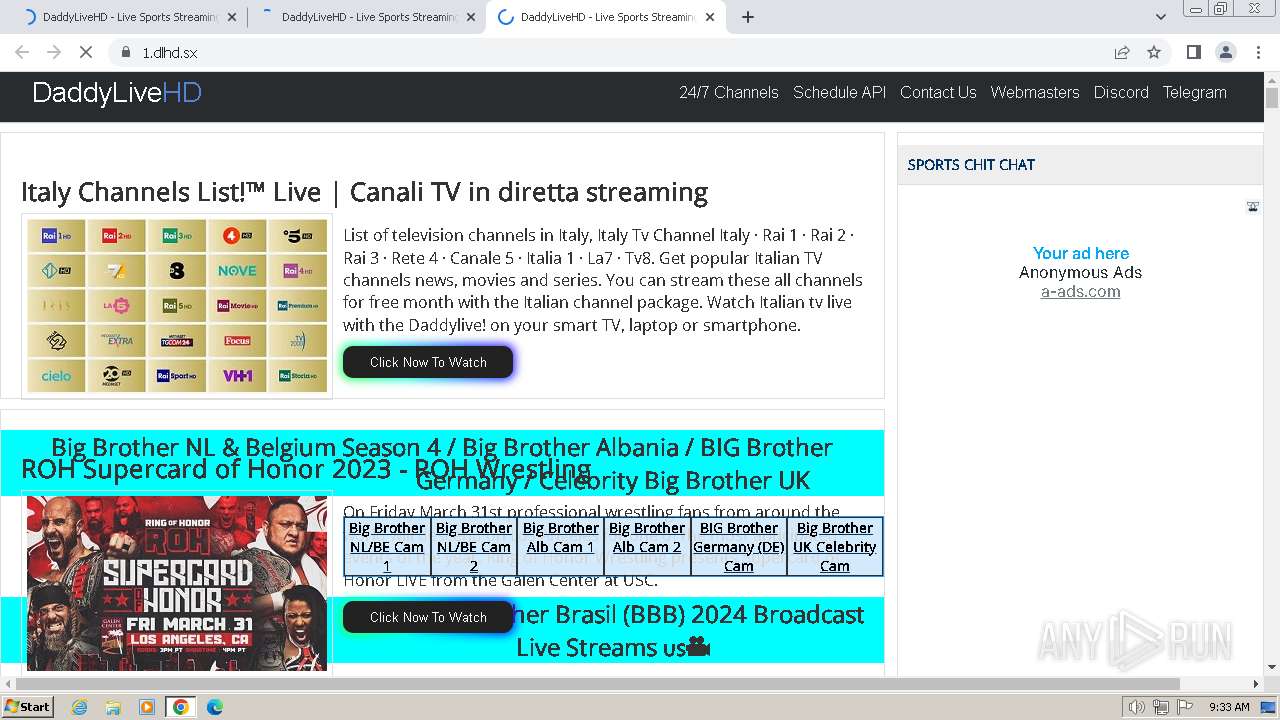Open Big Brother NL/BE Cam 2
Screen dimensions: 1280x720
tap(474, 547)
